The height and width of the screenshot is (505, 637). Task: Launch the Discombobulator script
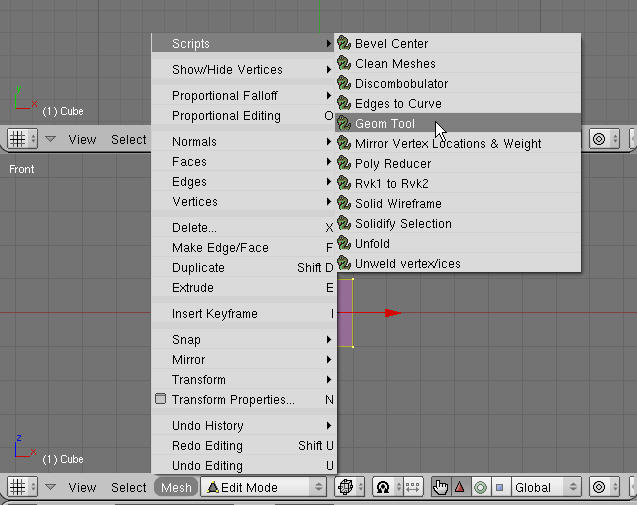point(458,83)
